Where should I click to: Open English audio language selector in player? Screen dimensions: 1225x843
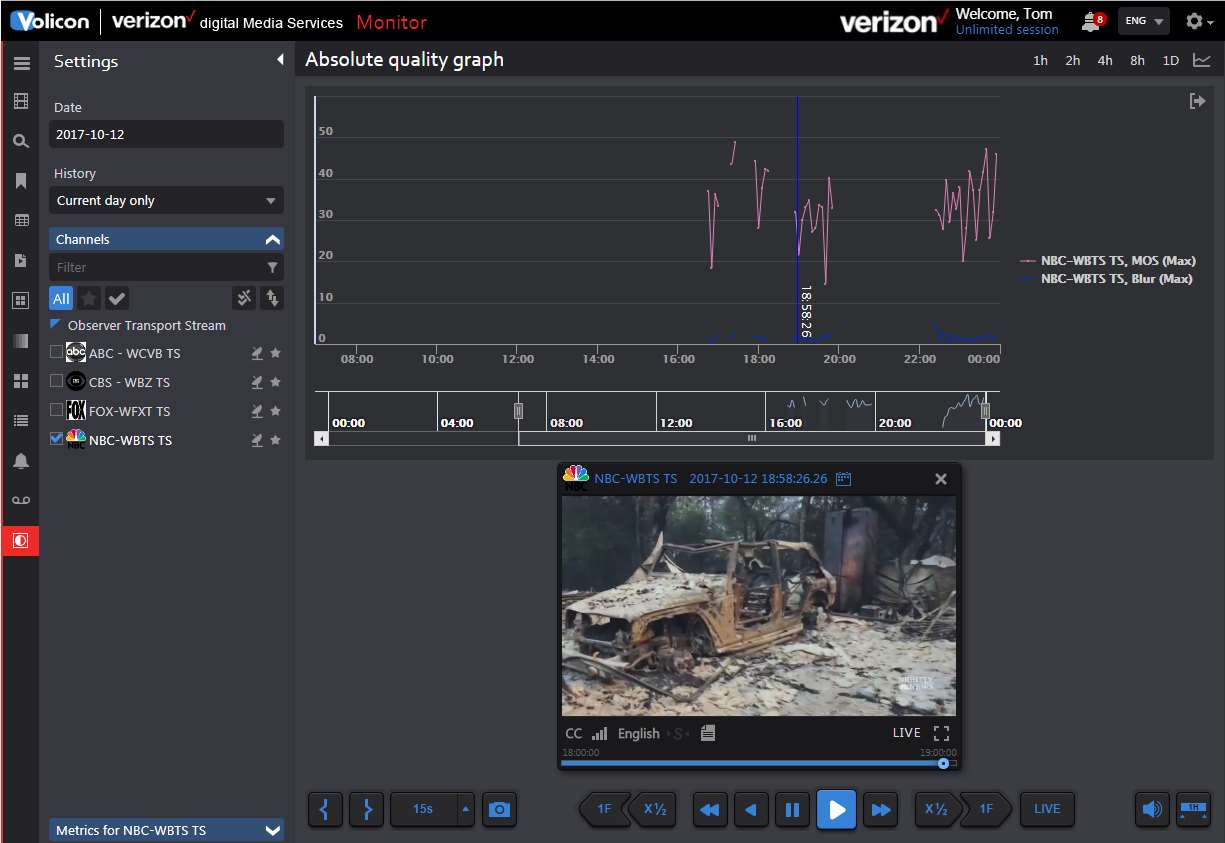click(638, 733)
